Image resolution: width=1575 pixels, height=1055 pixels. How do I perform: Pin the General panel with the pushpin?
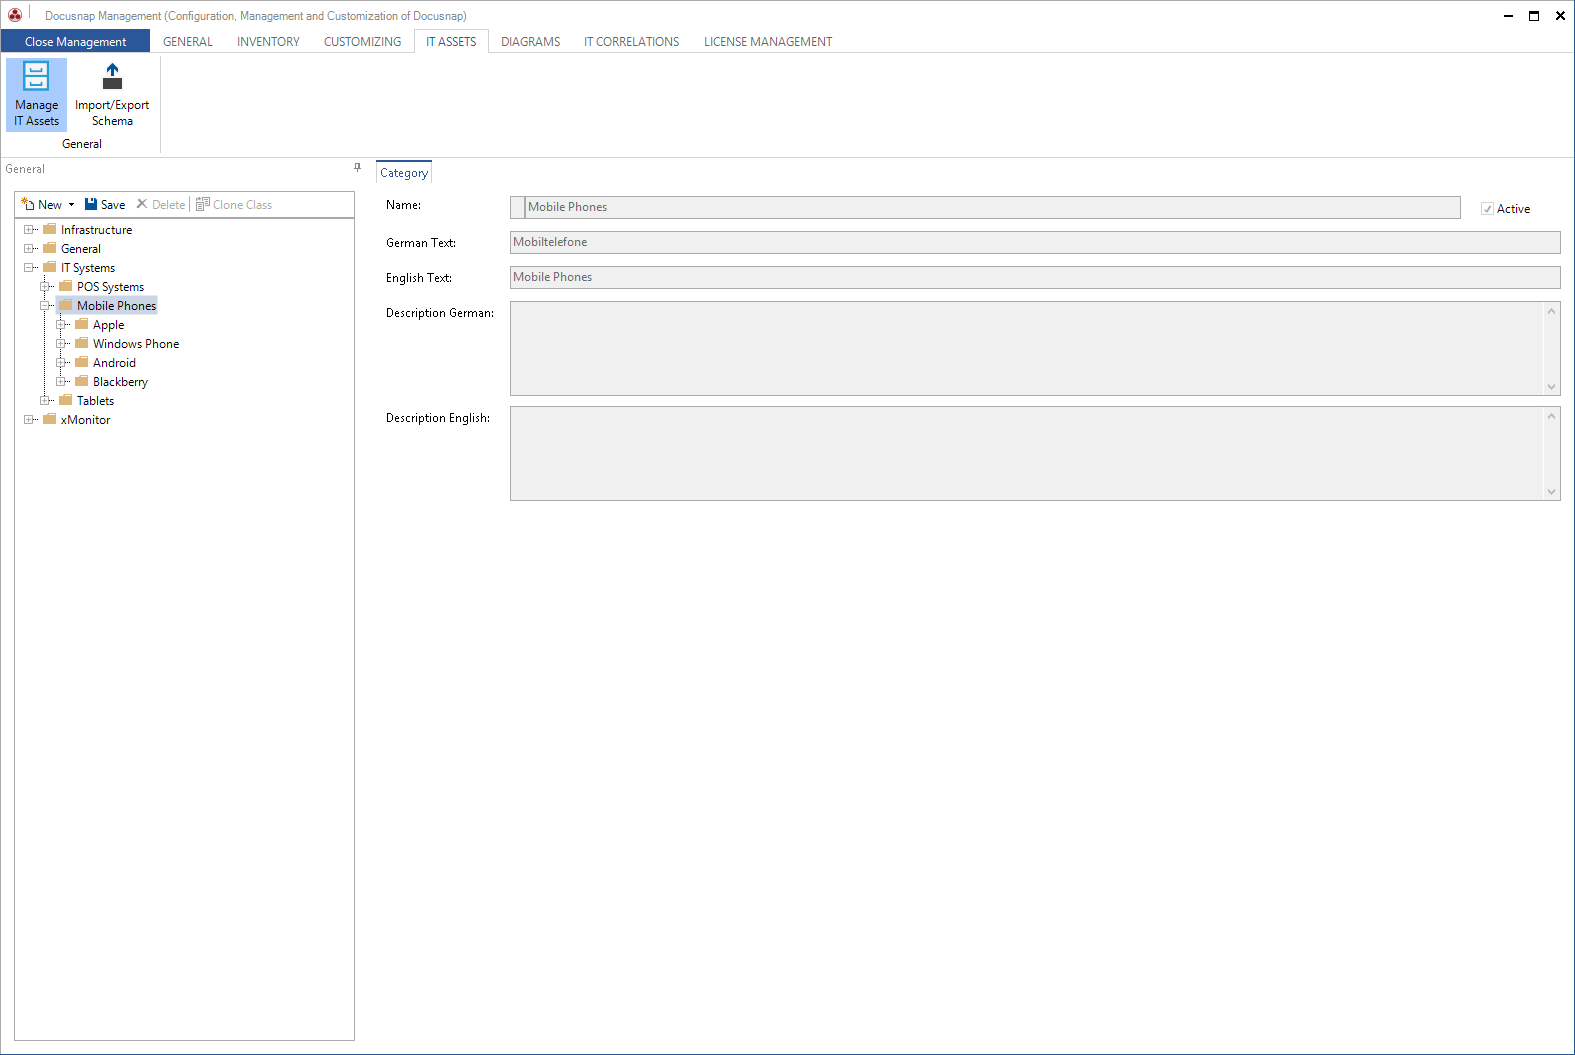click(357, 168)
